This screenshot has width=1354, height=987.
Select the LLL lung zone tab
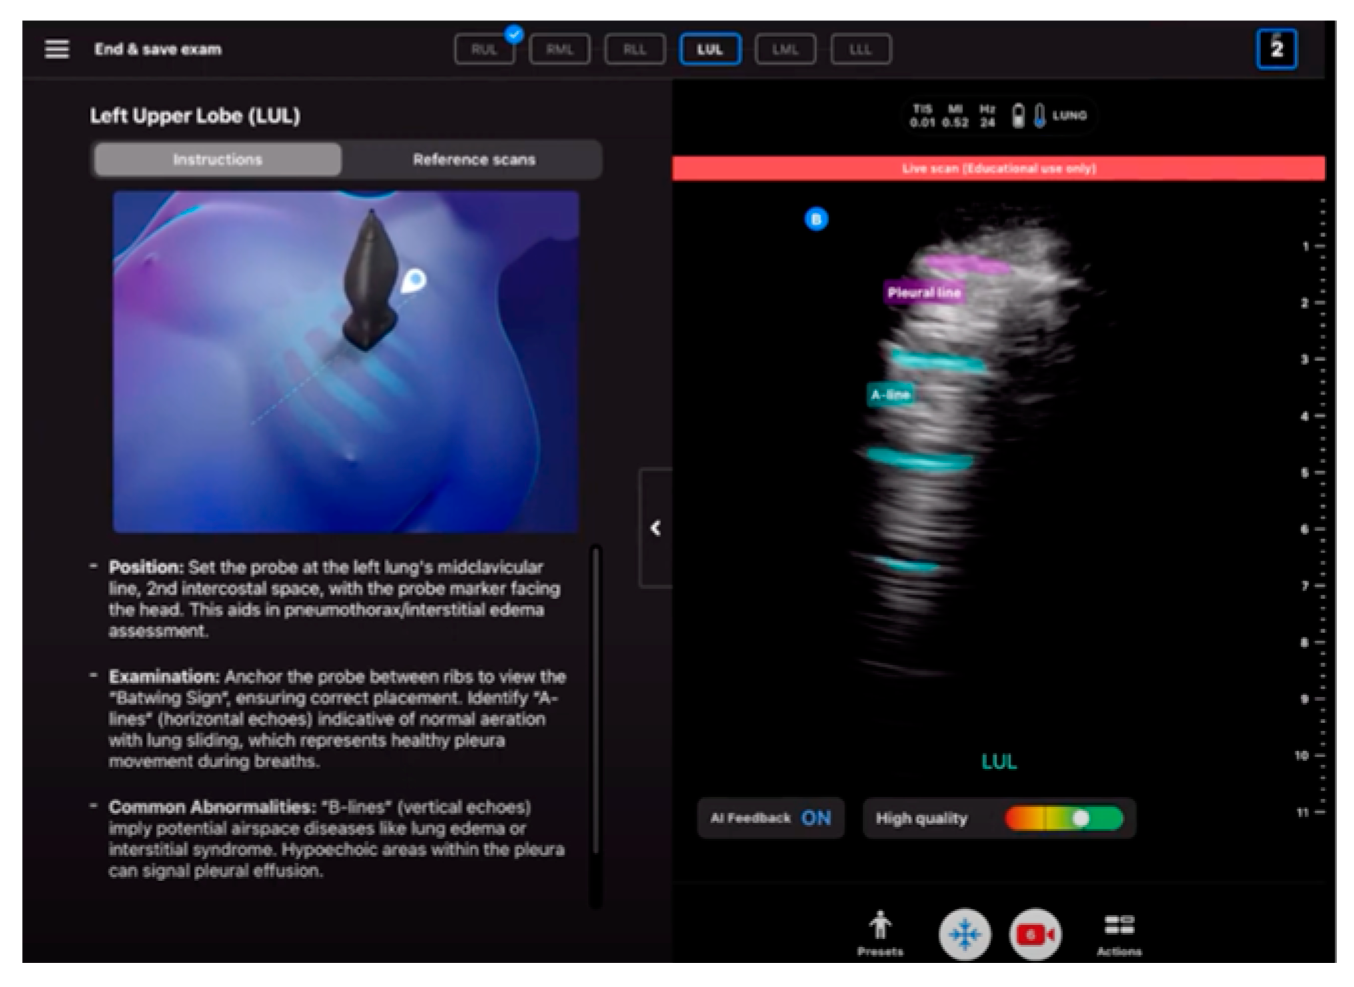[x=860, y=49]
